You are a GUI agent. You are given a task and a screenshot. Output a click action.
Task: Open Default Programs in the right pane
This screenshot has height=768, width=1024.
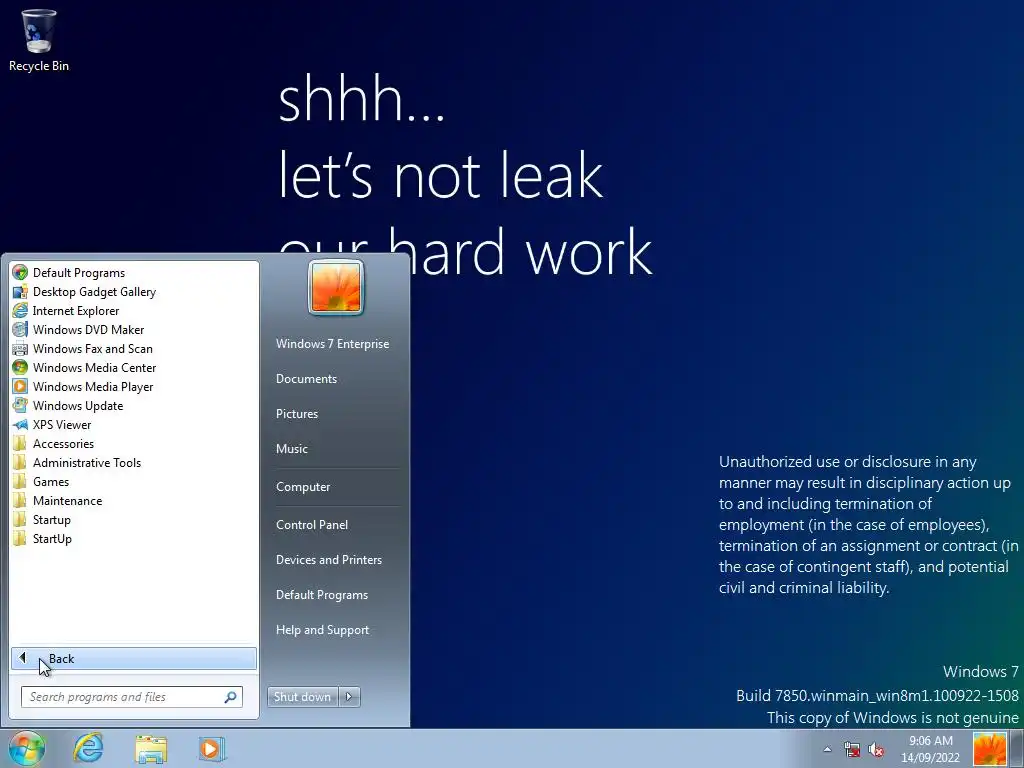(322, 595)
